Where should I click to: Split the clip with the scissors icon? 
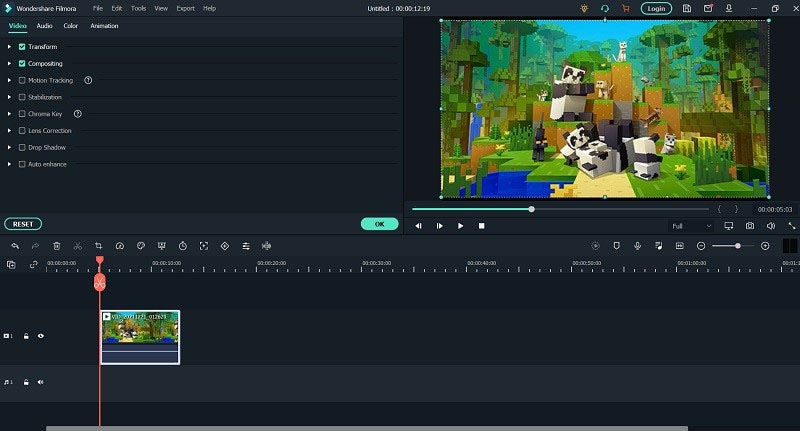click(x=78, y=246)
